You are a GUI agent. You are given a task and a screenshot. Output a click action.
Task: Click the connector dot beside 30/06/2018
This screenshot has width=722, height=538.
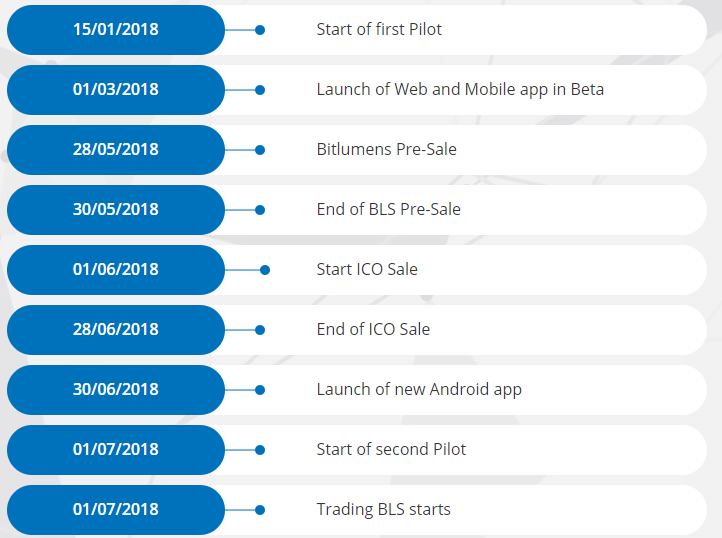coord(260,390)
